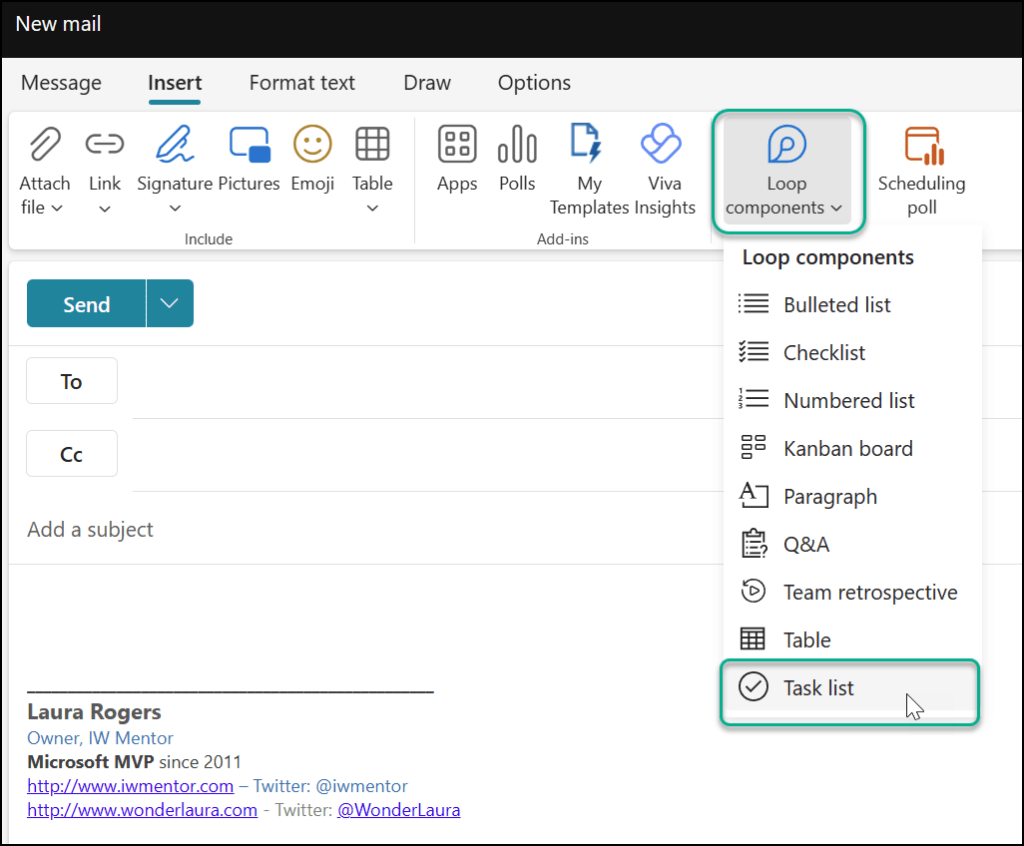
Task: Click the Send button
Action: click(85, 303)
